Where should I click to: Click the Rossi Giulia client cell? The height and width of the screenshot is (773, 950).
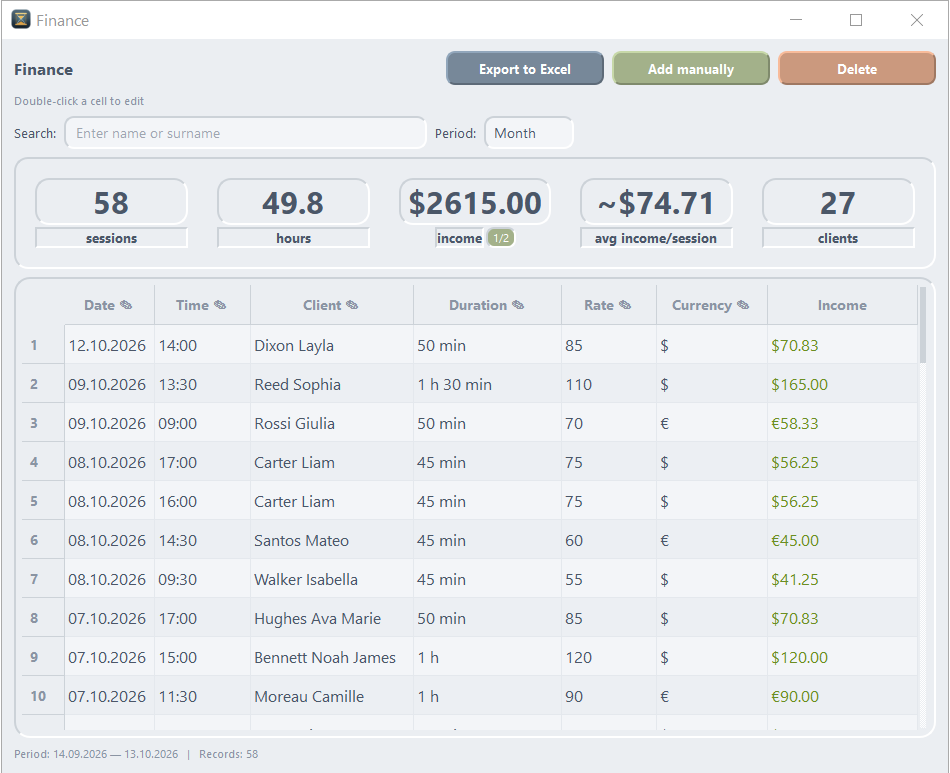(332, 423)
